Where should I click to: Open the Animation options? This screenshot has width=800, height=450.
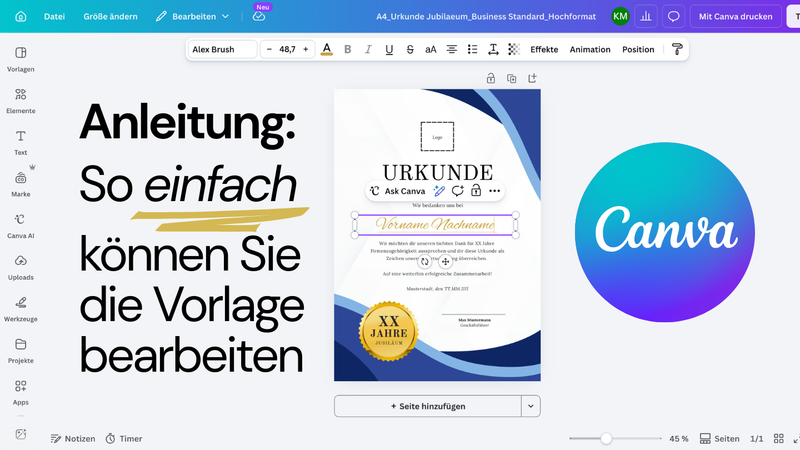pyautogui.click(x=590, y=49)
